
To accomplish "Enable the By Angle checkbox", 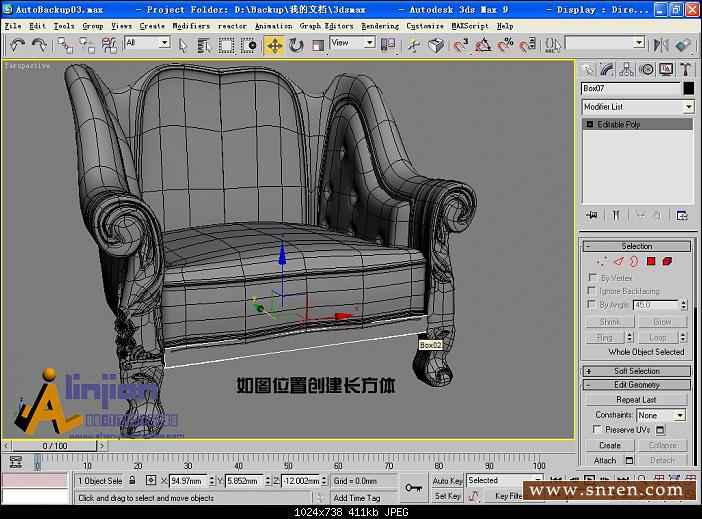I will tap(592, 305).
